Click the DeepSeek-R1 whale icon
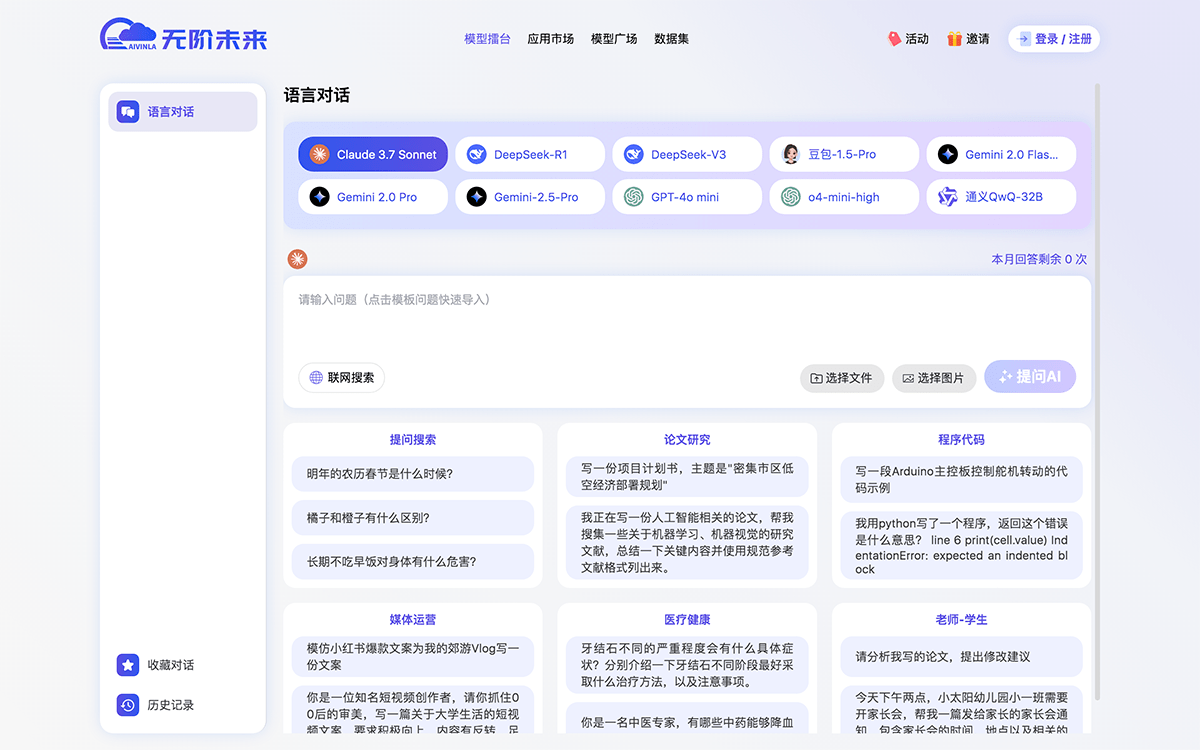 tap(477, 154)
